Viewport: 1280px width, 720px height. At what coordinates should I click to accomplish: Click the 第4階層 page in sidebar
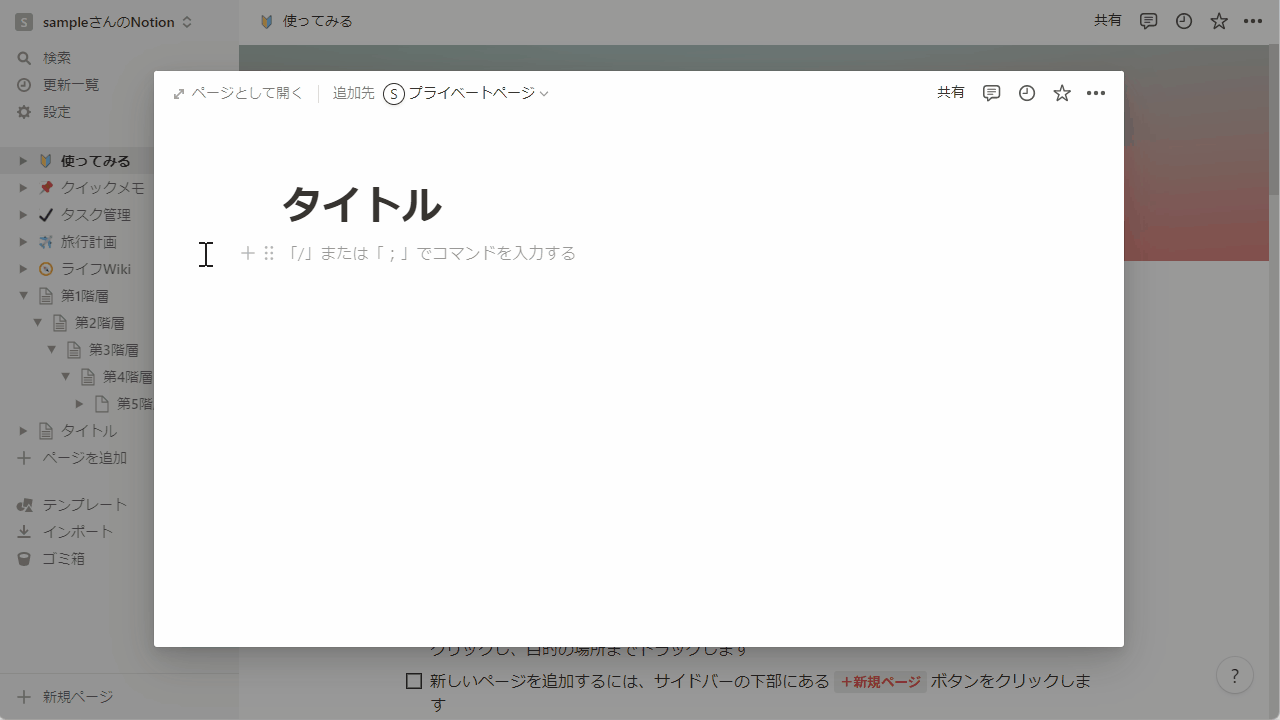point(128,377)
